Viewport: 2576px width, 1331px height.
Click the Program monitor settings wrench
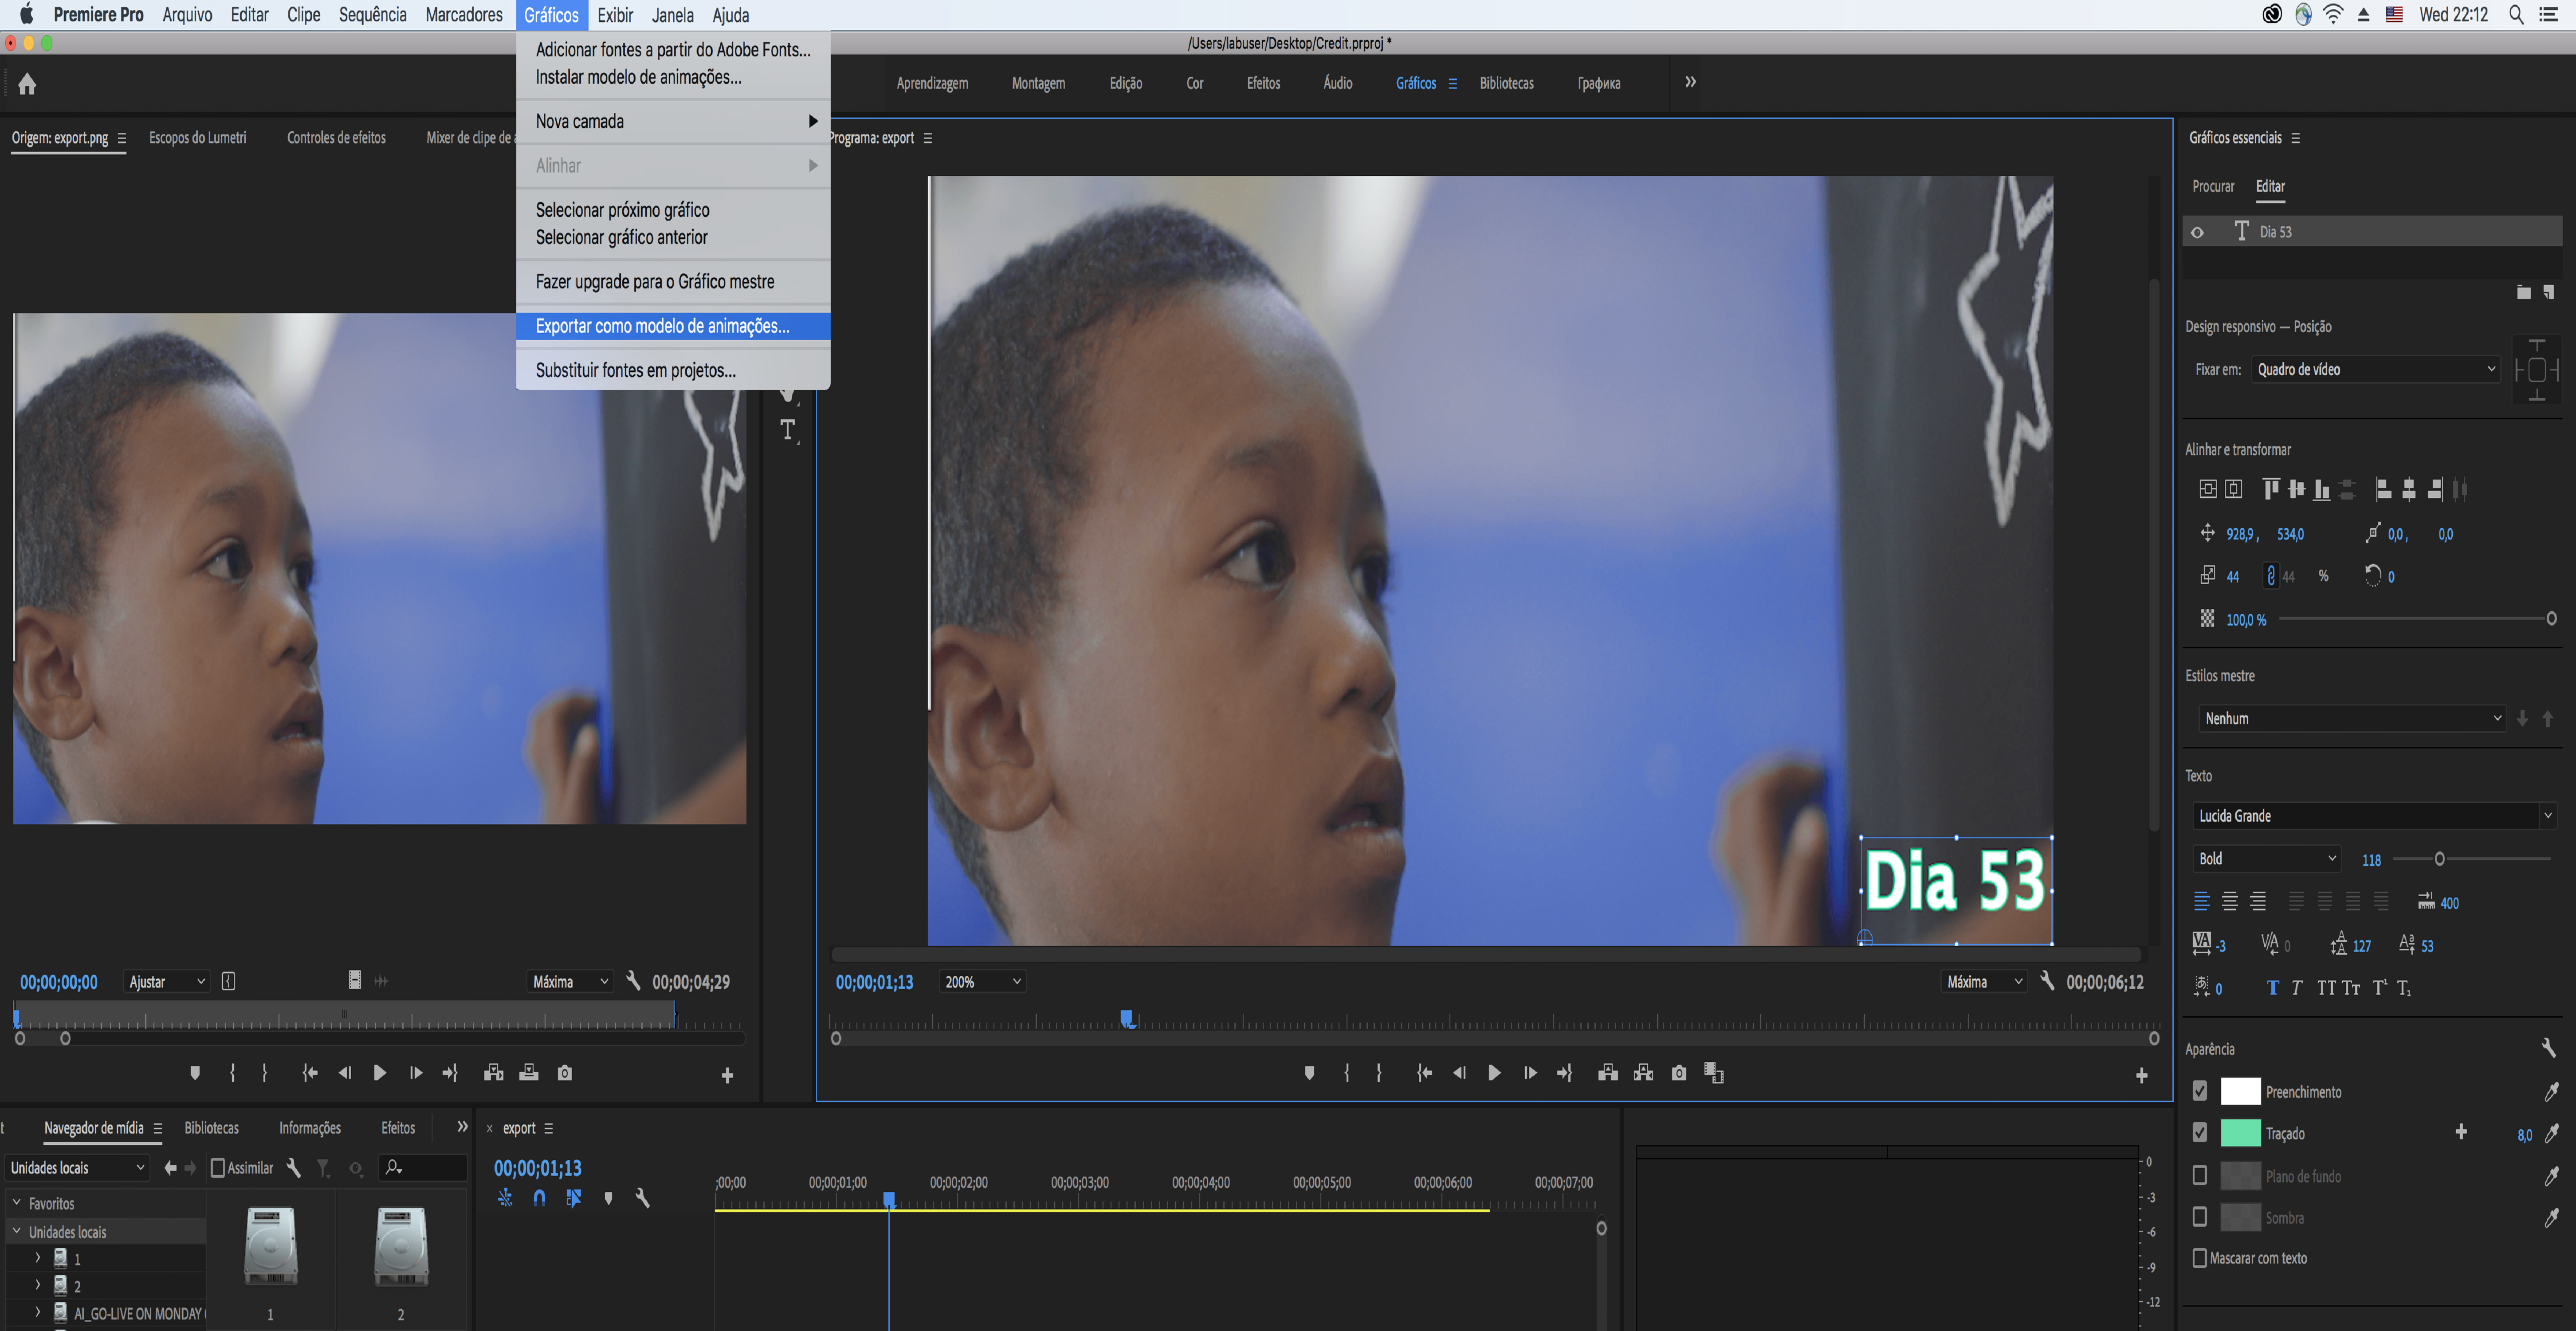[2047, 981]
